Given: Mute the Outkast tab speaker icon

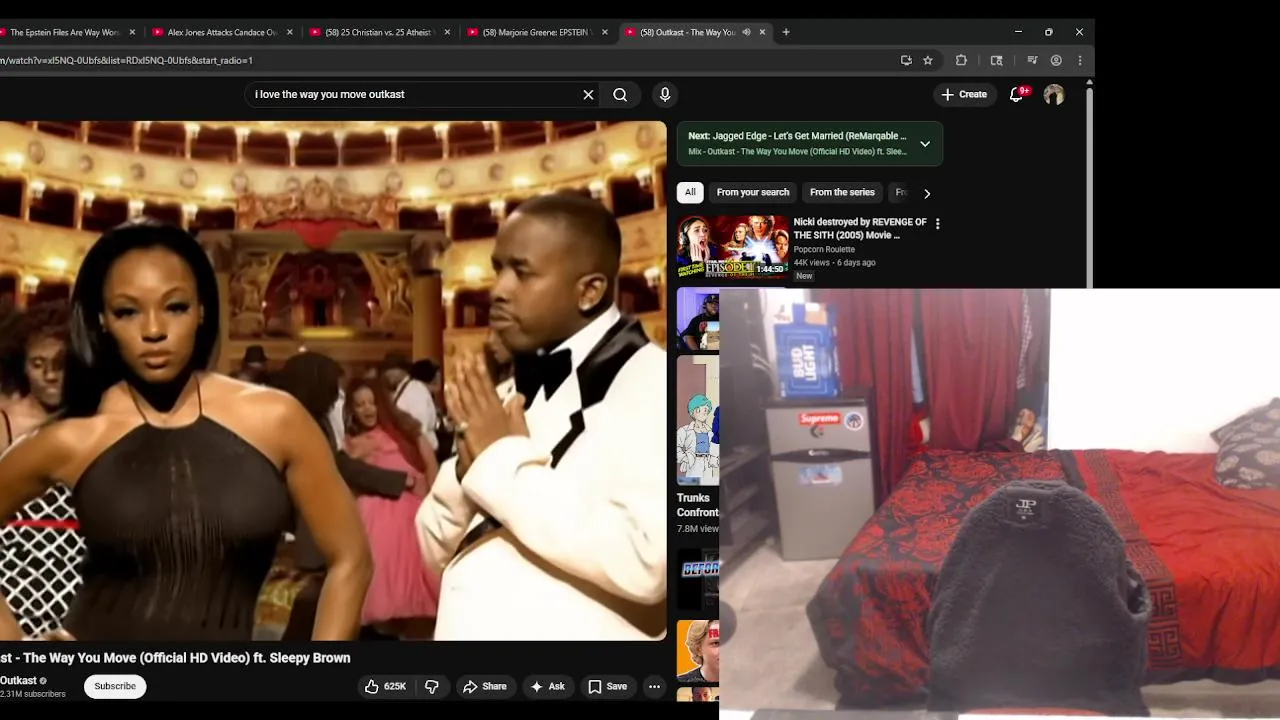Looking at the screenshot, I should click(746, 32).
